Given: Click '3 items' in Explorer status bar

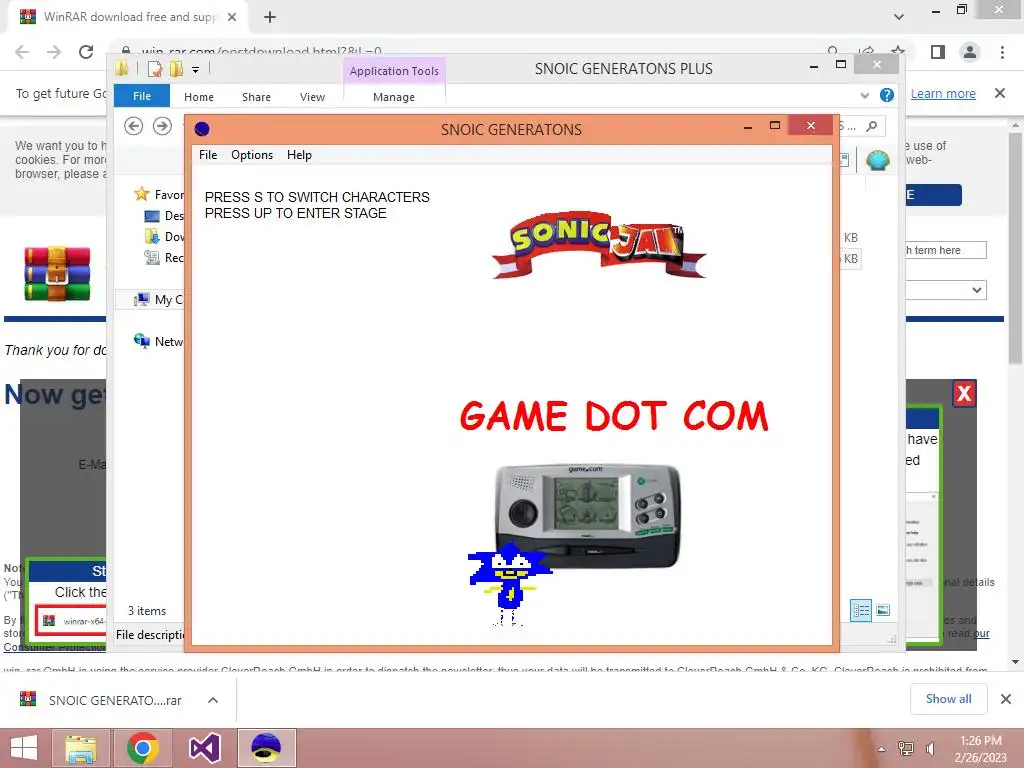Looking at the screenshot, I should 147,611.
